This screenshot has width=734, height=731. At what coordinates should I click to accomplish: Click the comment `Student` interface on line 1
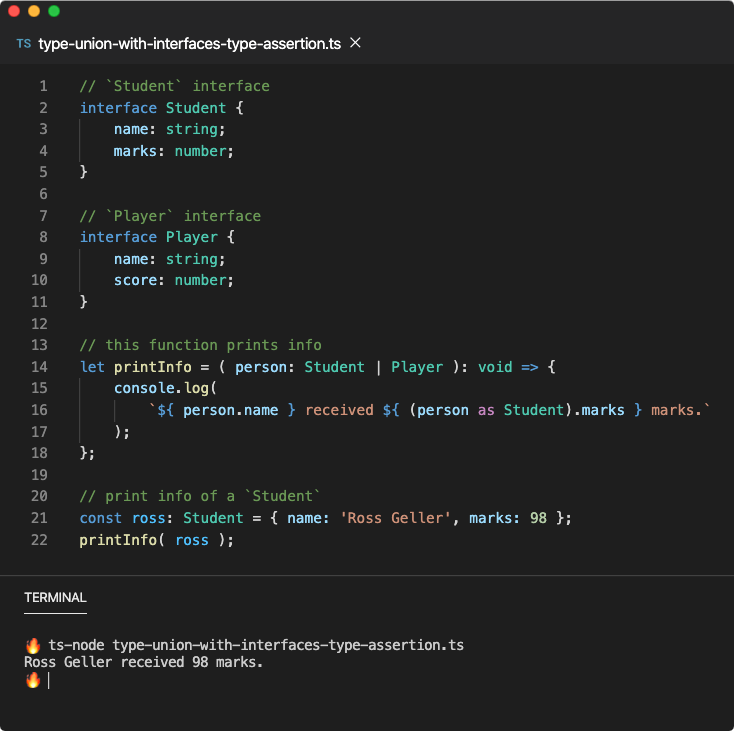tap(175, 86)
